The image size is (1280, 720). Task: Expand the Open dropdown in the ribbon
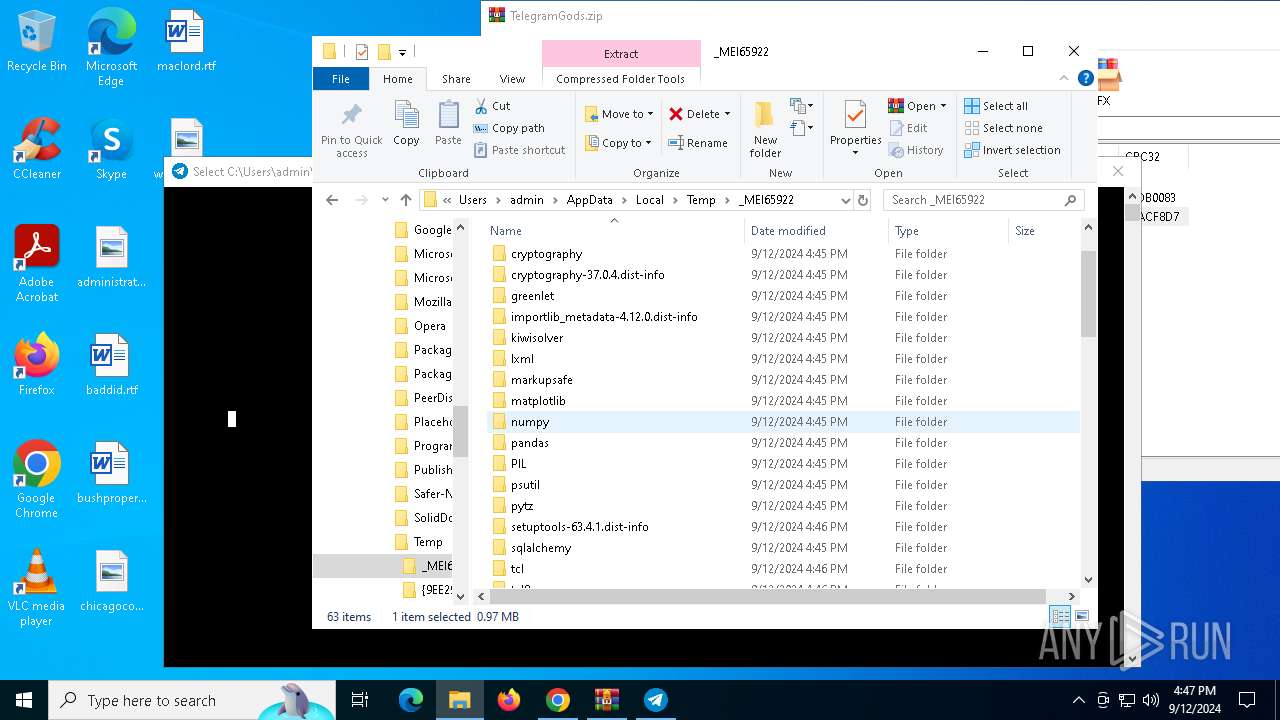pyautogui.click(x=943, y=106)
